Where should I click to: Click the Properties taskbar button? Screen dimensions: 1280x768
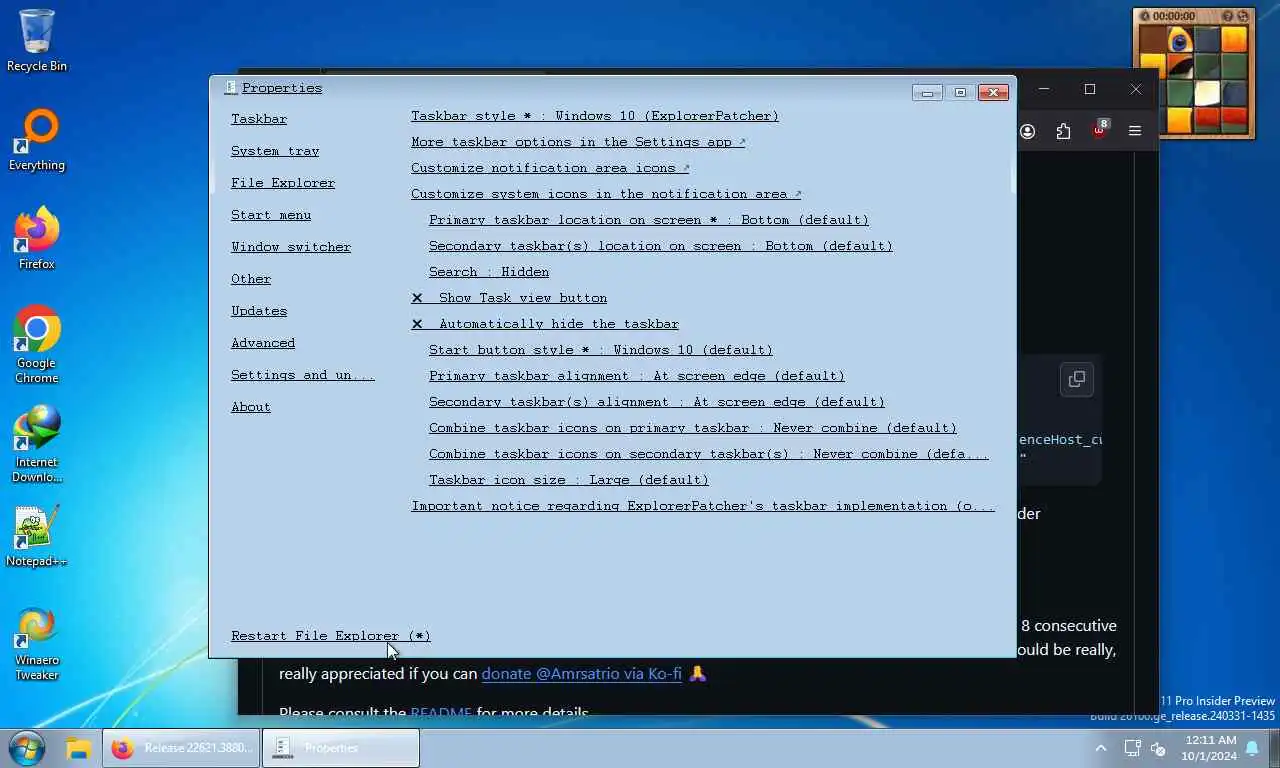(341, 748)
